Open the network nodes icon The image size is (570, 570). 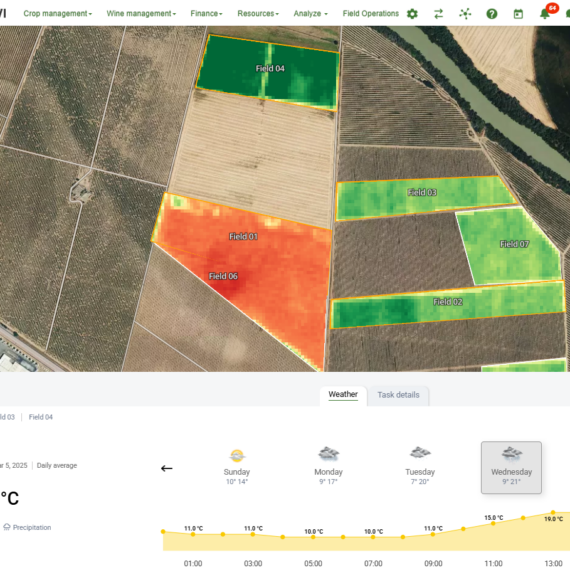465,14
